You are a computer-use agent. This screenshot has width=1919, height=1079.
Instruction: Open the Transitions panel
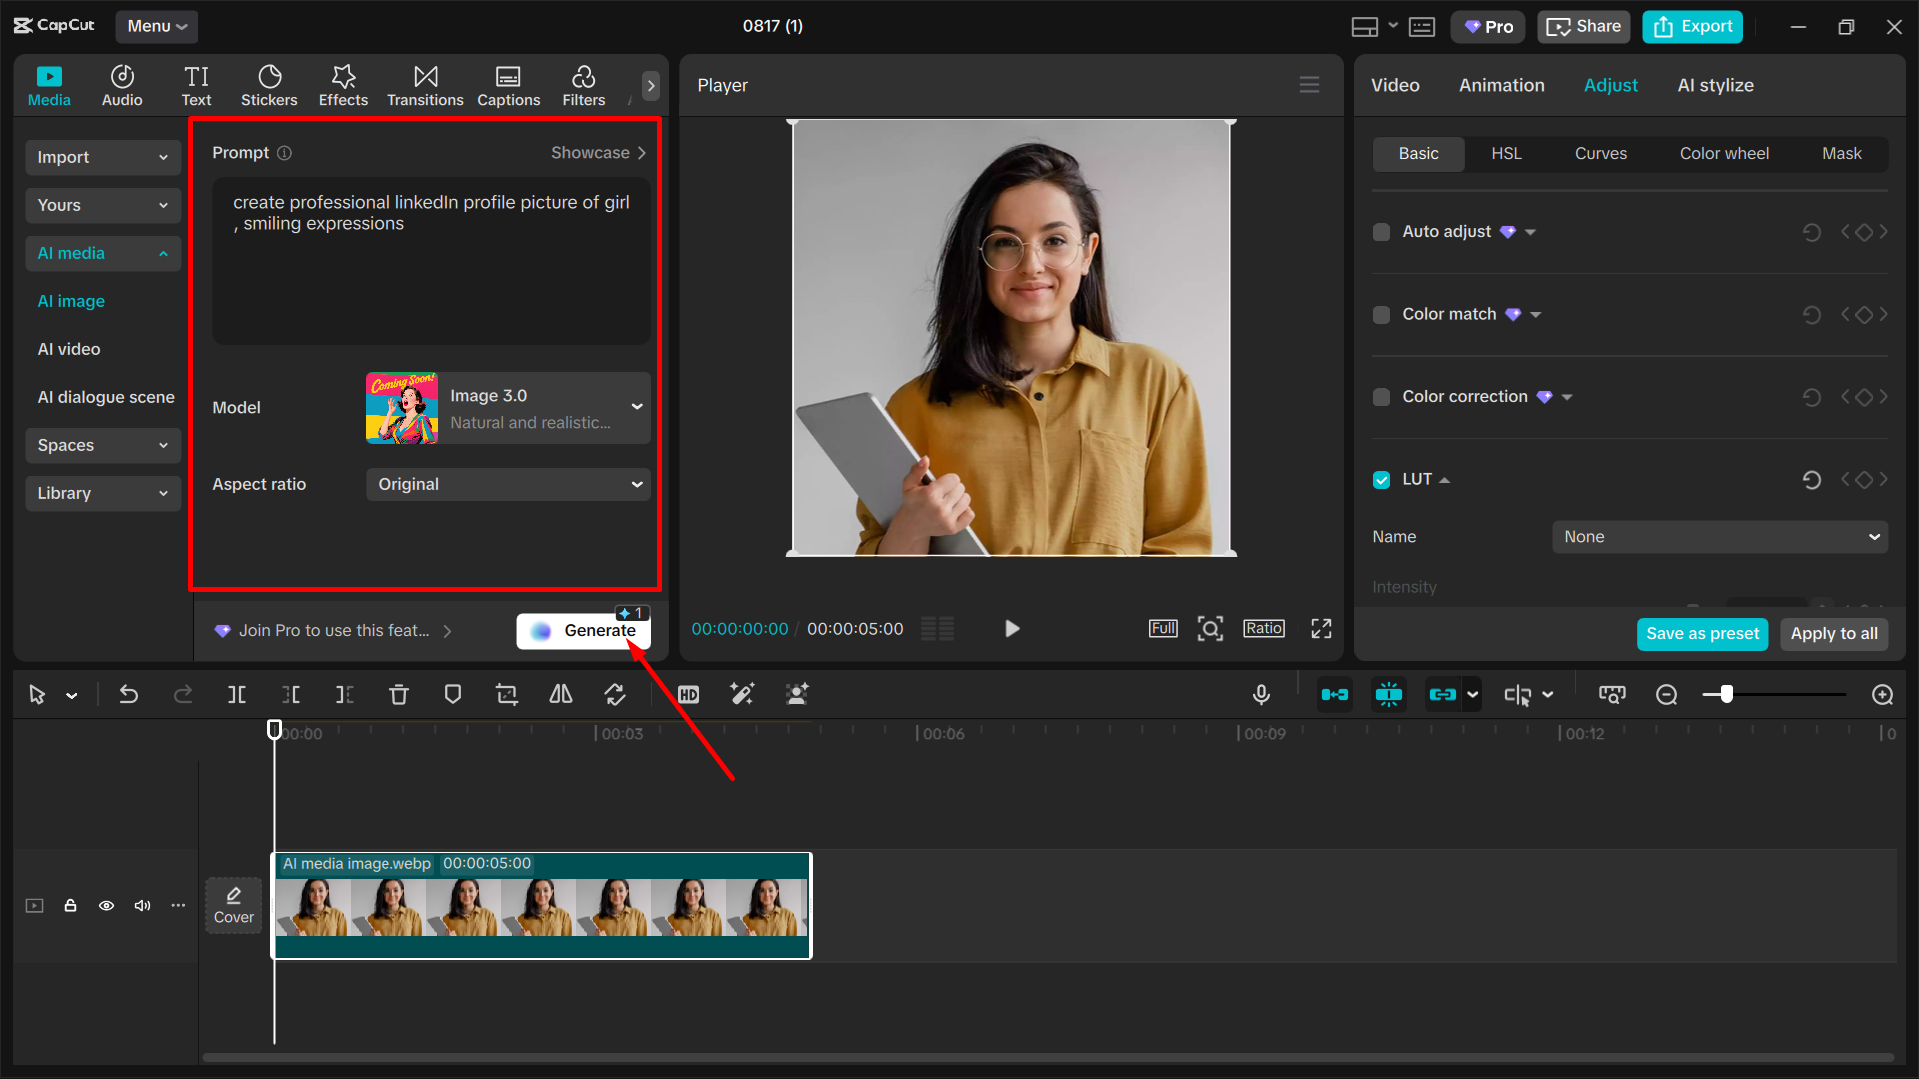coord(425,86)
